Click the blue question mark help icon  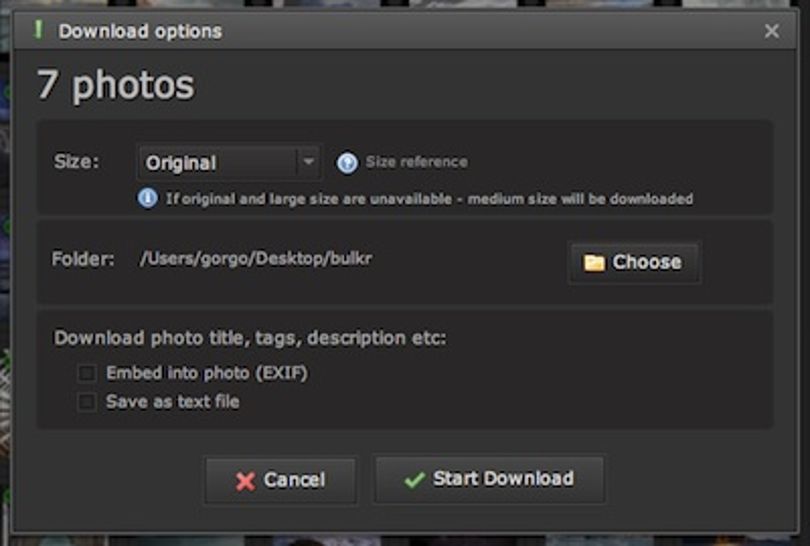click(x=347, y=163)
